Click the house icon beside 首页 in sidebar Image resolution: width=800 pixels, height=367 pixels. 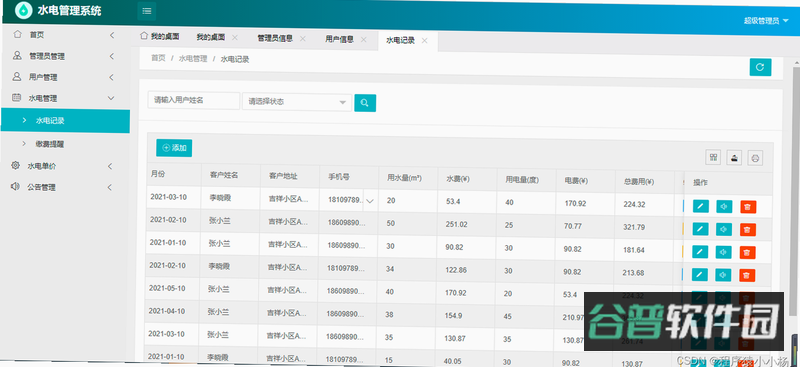pyautogui.click(x=17, y=34)
